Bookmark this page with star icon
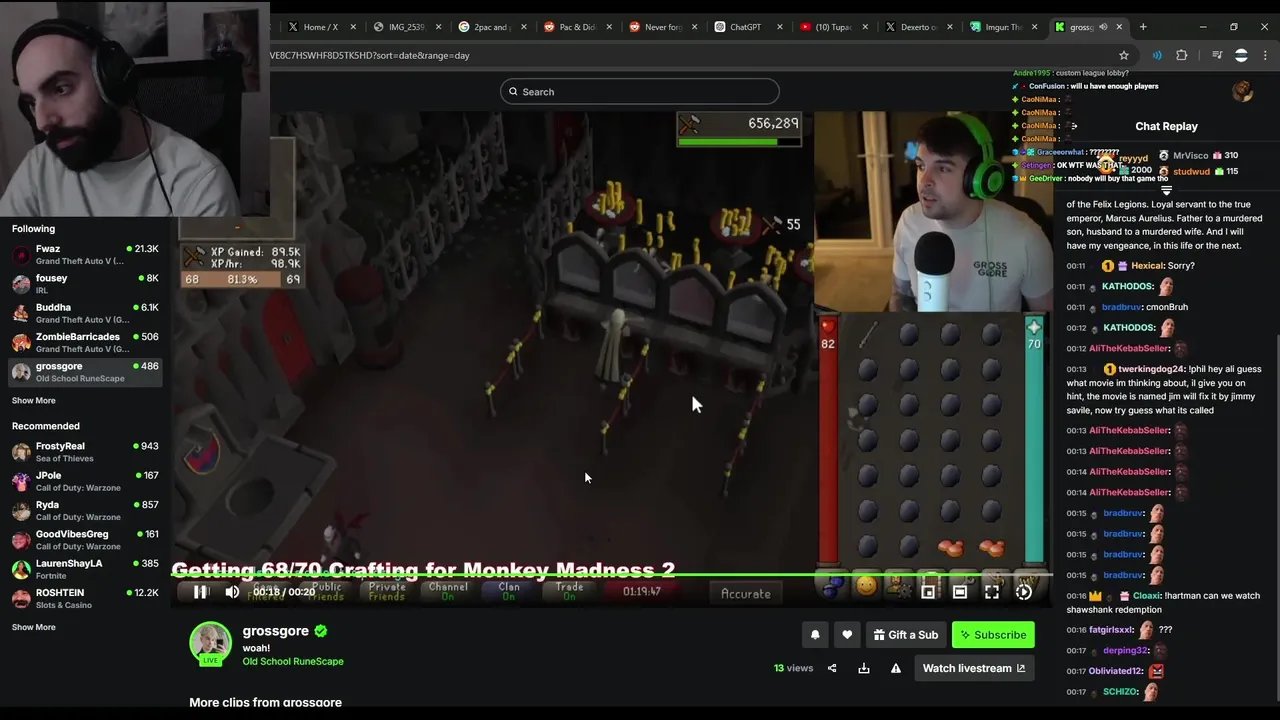The width and height of the screenshot is (1280, 720). [x=1124, y=55]
